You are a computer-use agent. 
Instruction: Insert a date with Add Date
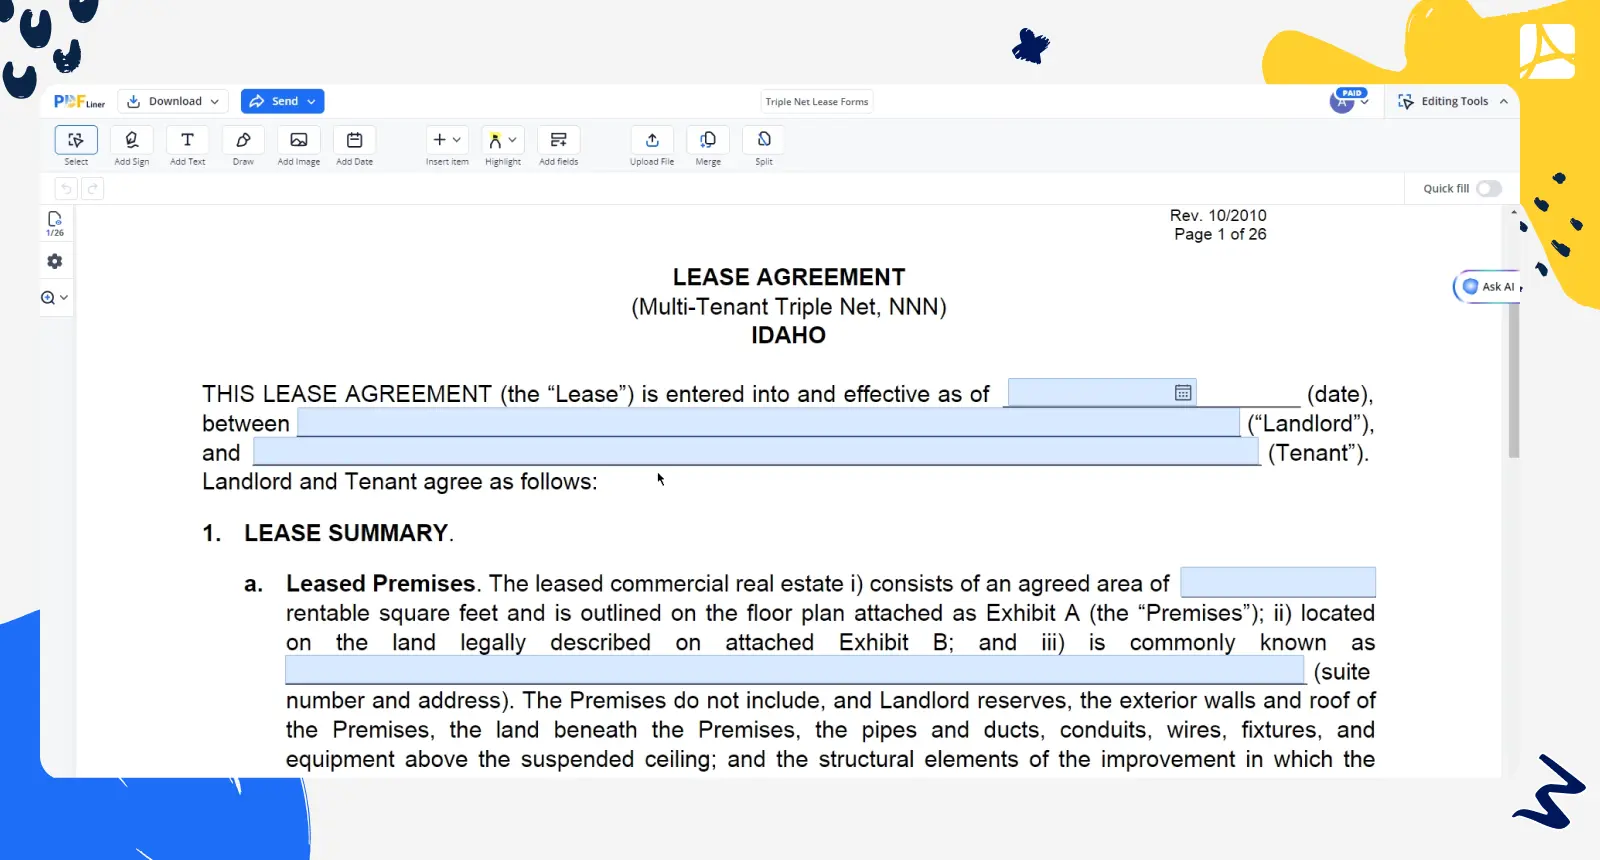click(x=354, y=146)
